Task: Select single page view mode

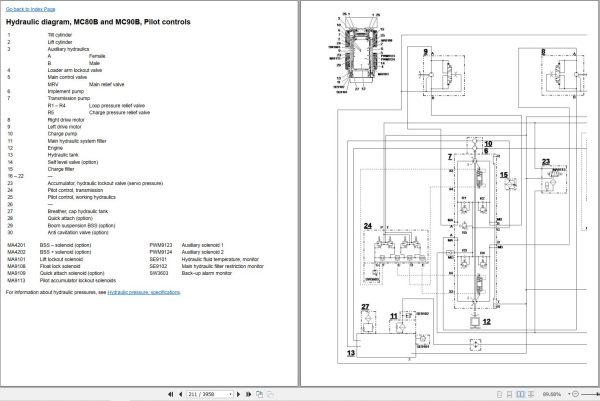Action: pos(499,394)
